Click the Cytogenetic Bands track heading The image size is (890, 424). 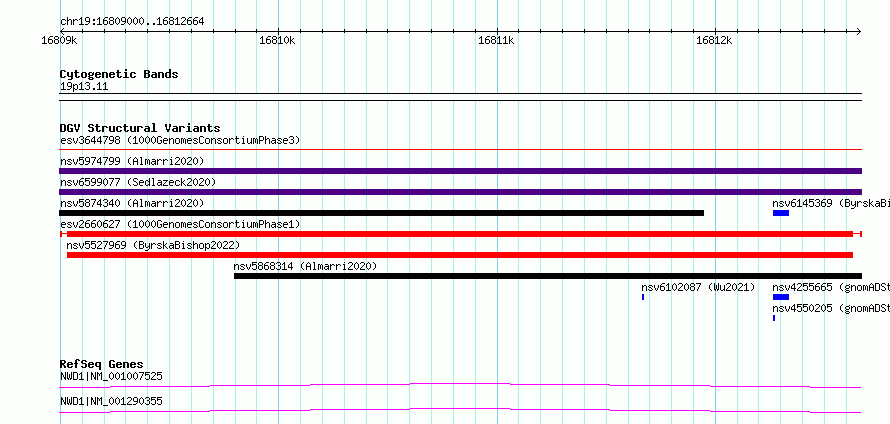pos(119,74)
